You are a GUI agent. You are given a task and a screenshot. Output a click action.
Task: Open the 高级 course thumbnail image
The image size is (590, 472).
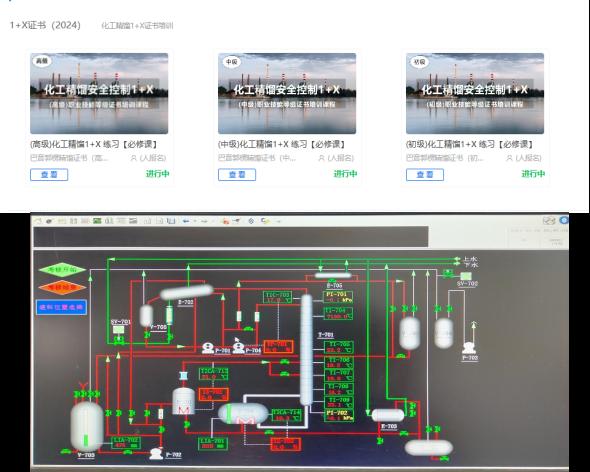tap(99, 93)
